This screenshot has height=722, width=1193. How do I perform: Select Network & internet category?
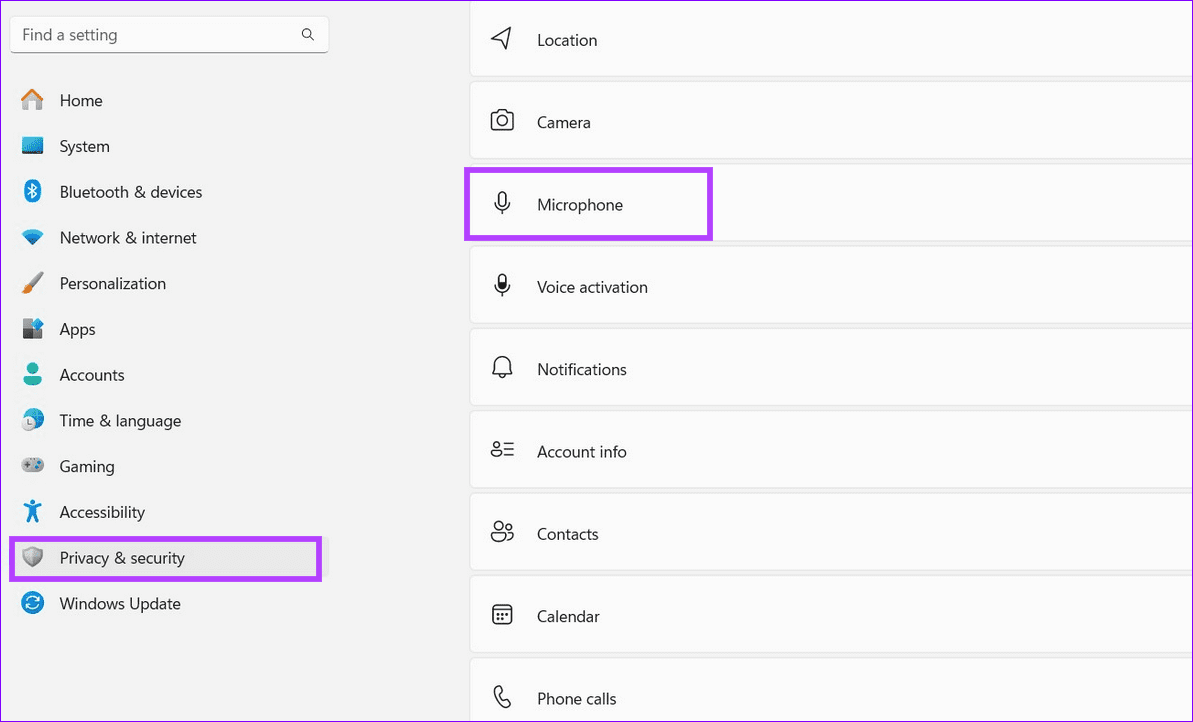tap(127, 238)
